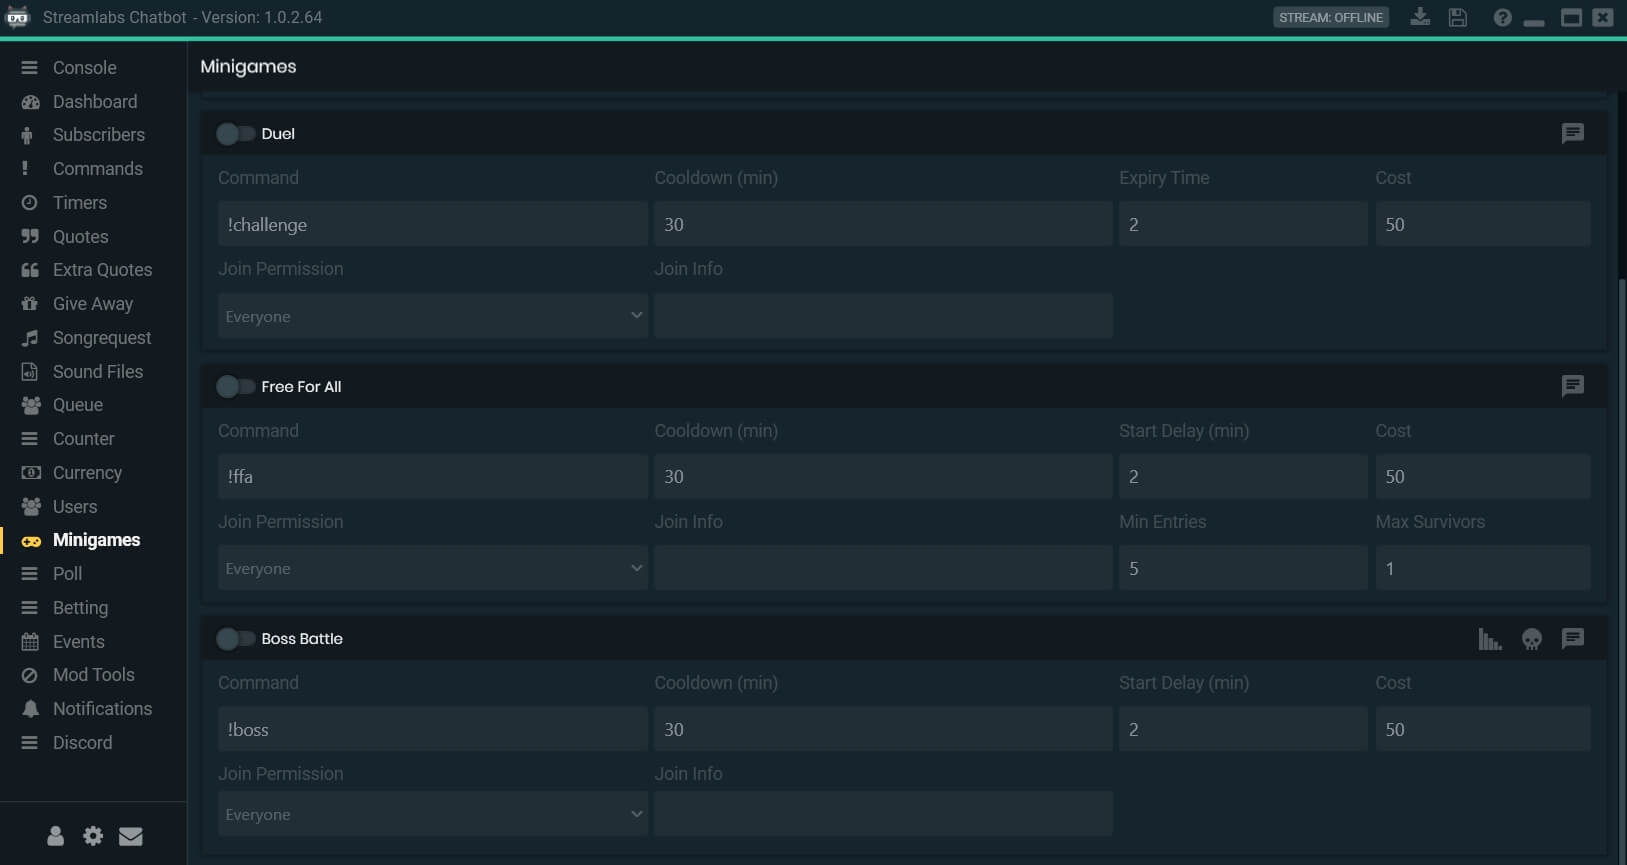Enable the Free For All toggle

tap(235, 387)
